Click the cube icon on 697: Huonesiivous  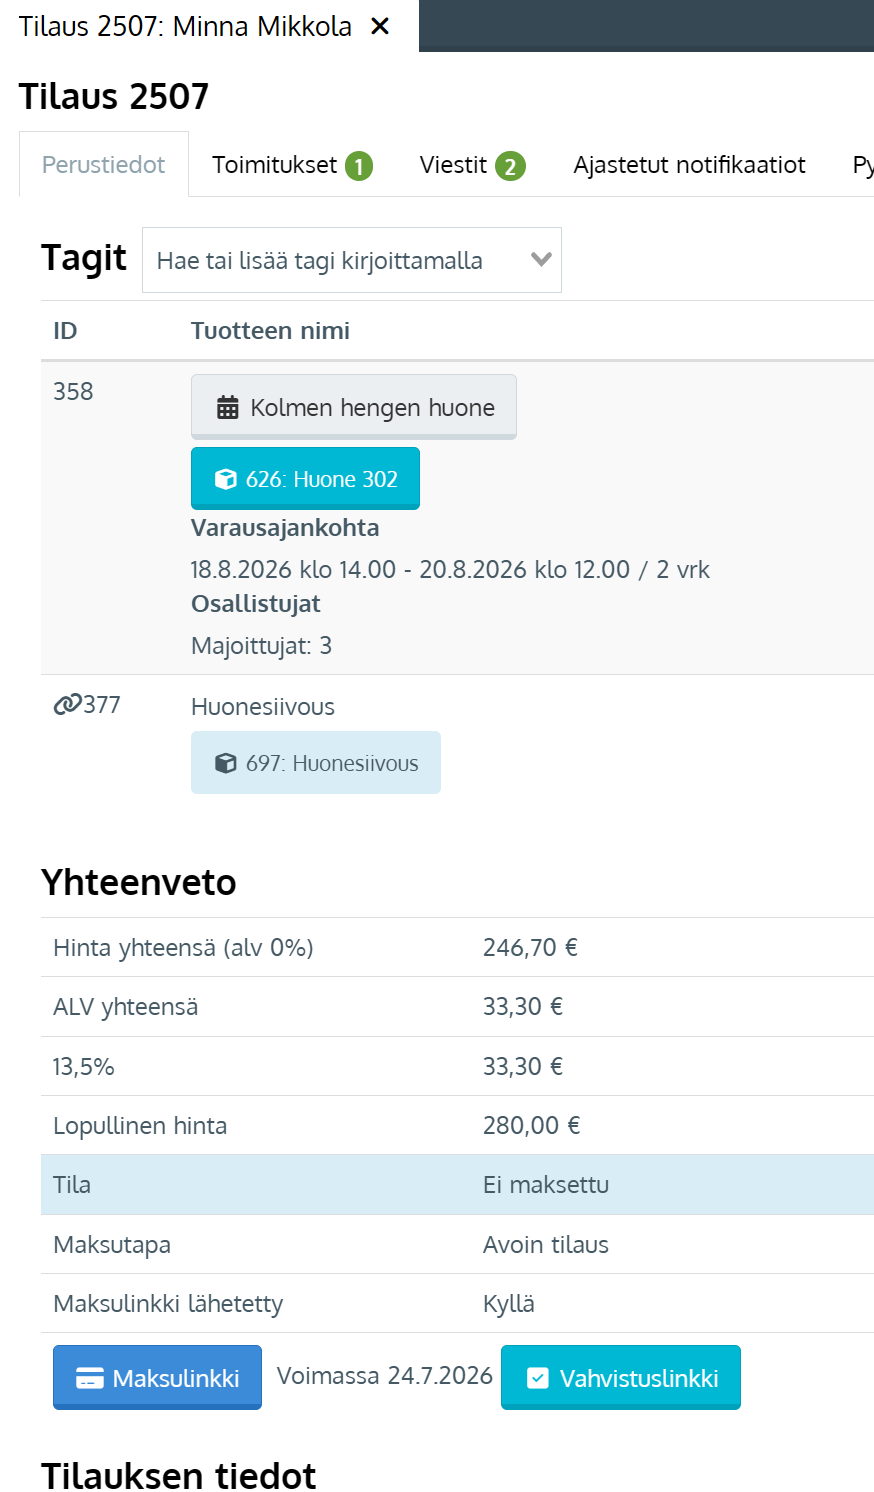click(x=226, y=764)
